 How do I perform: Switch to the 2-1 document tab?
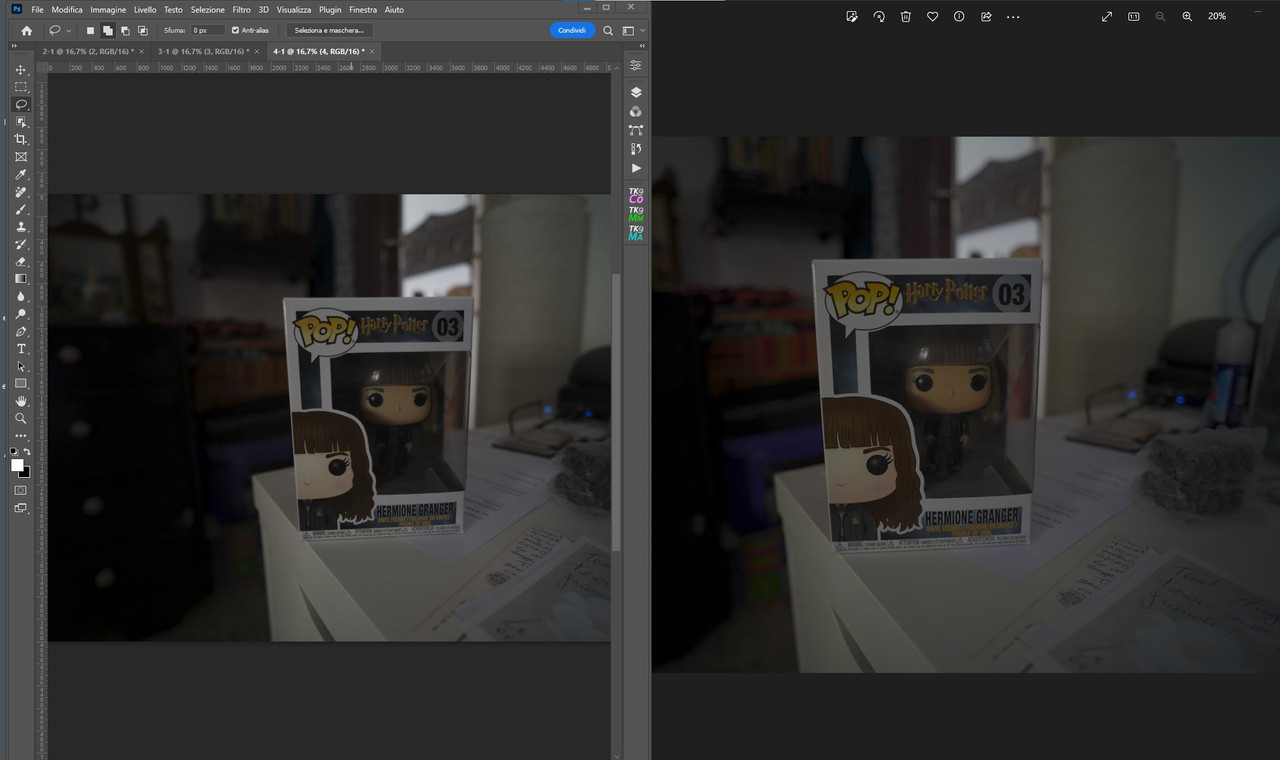(88, 51)
